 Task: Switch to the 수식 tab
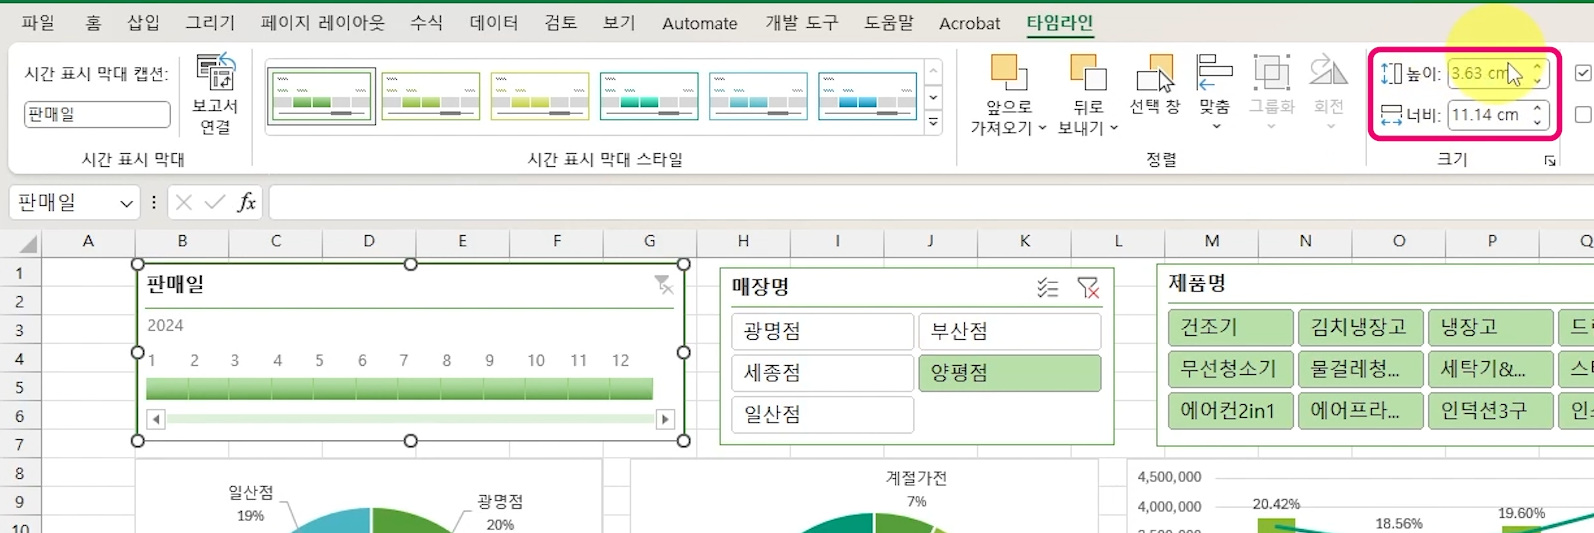tap(427, 23)
